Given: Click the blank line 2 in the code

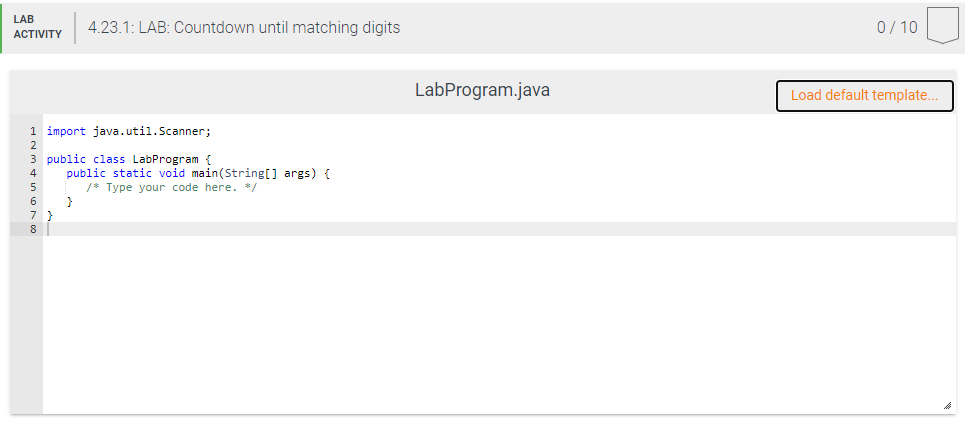Looking at the screenshot, I should [499, 145].
